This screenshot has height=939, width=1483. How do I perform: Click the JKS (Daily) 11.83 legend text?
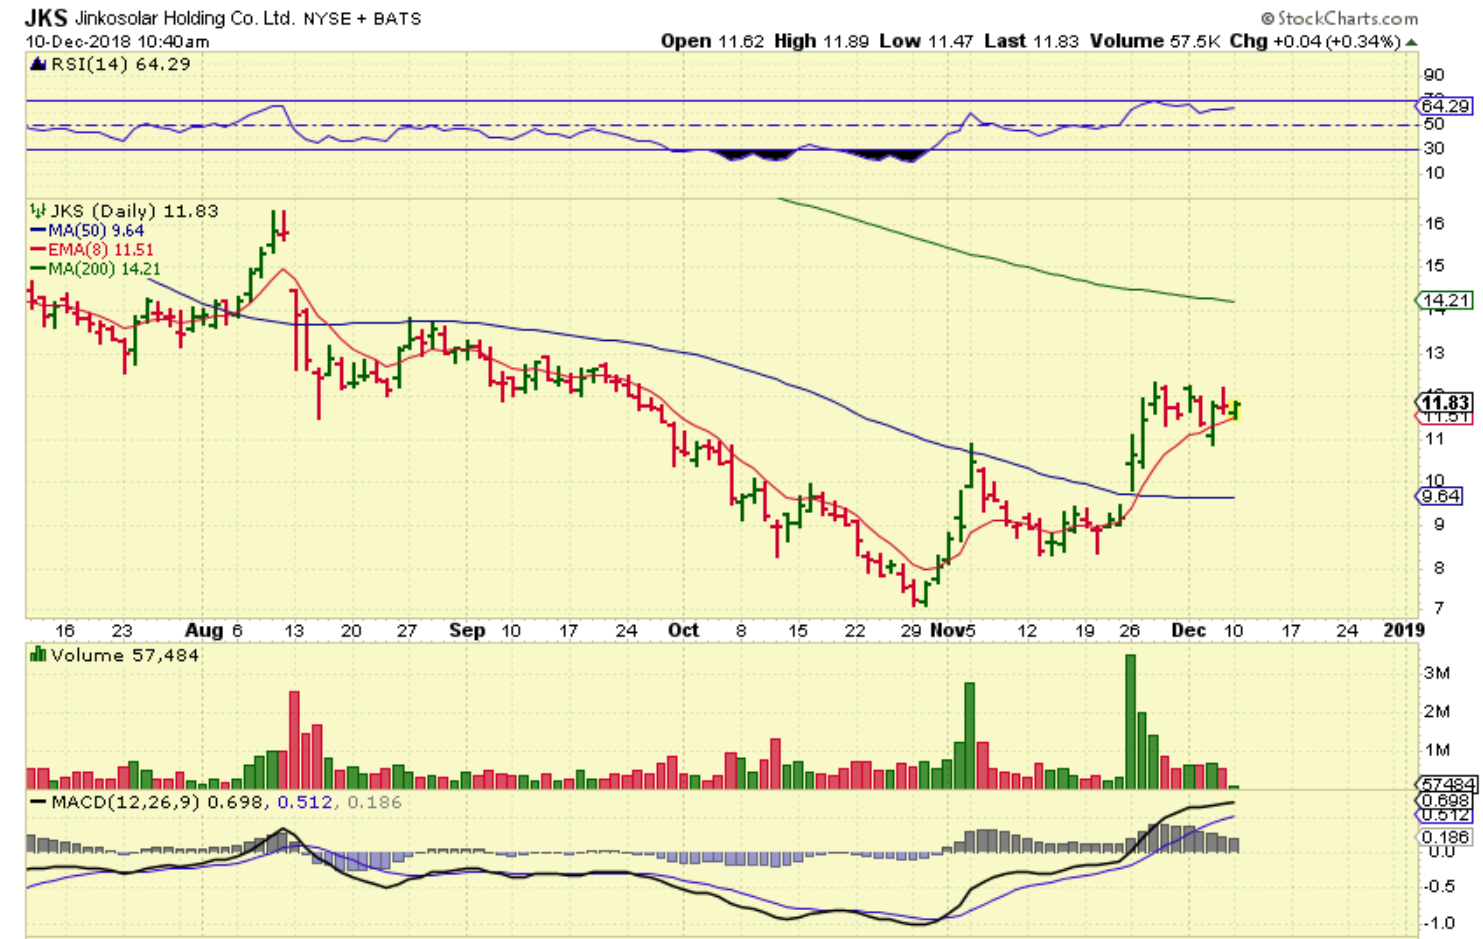134,211
